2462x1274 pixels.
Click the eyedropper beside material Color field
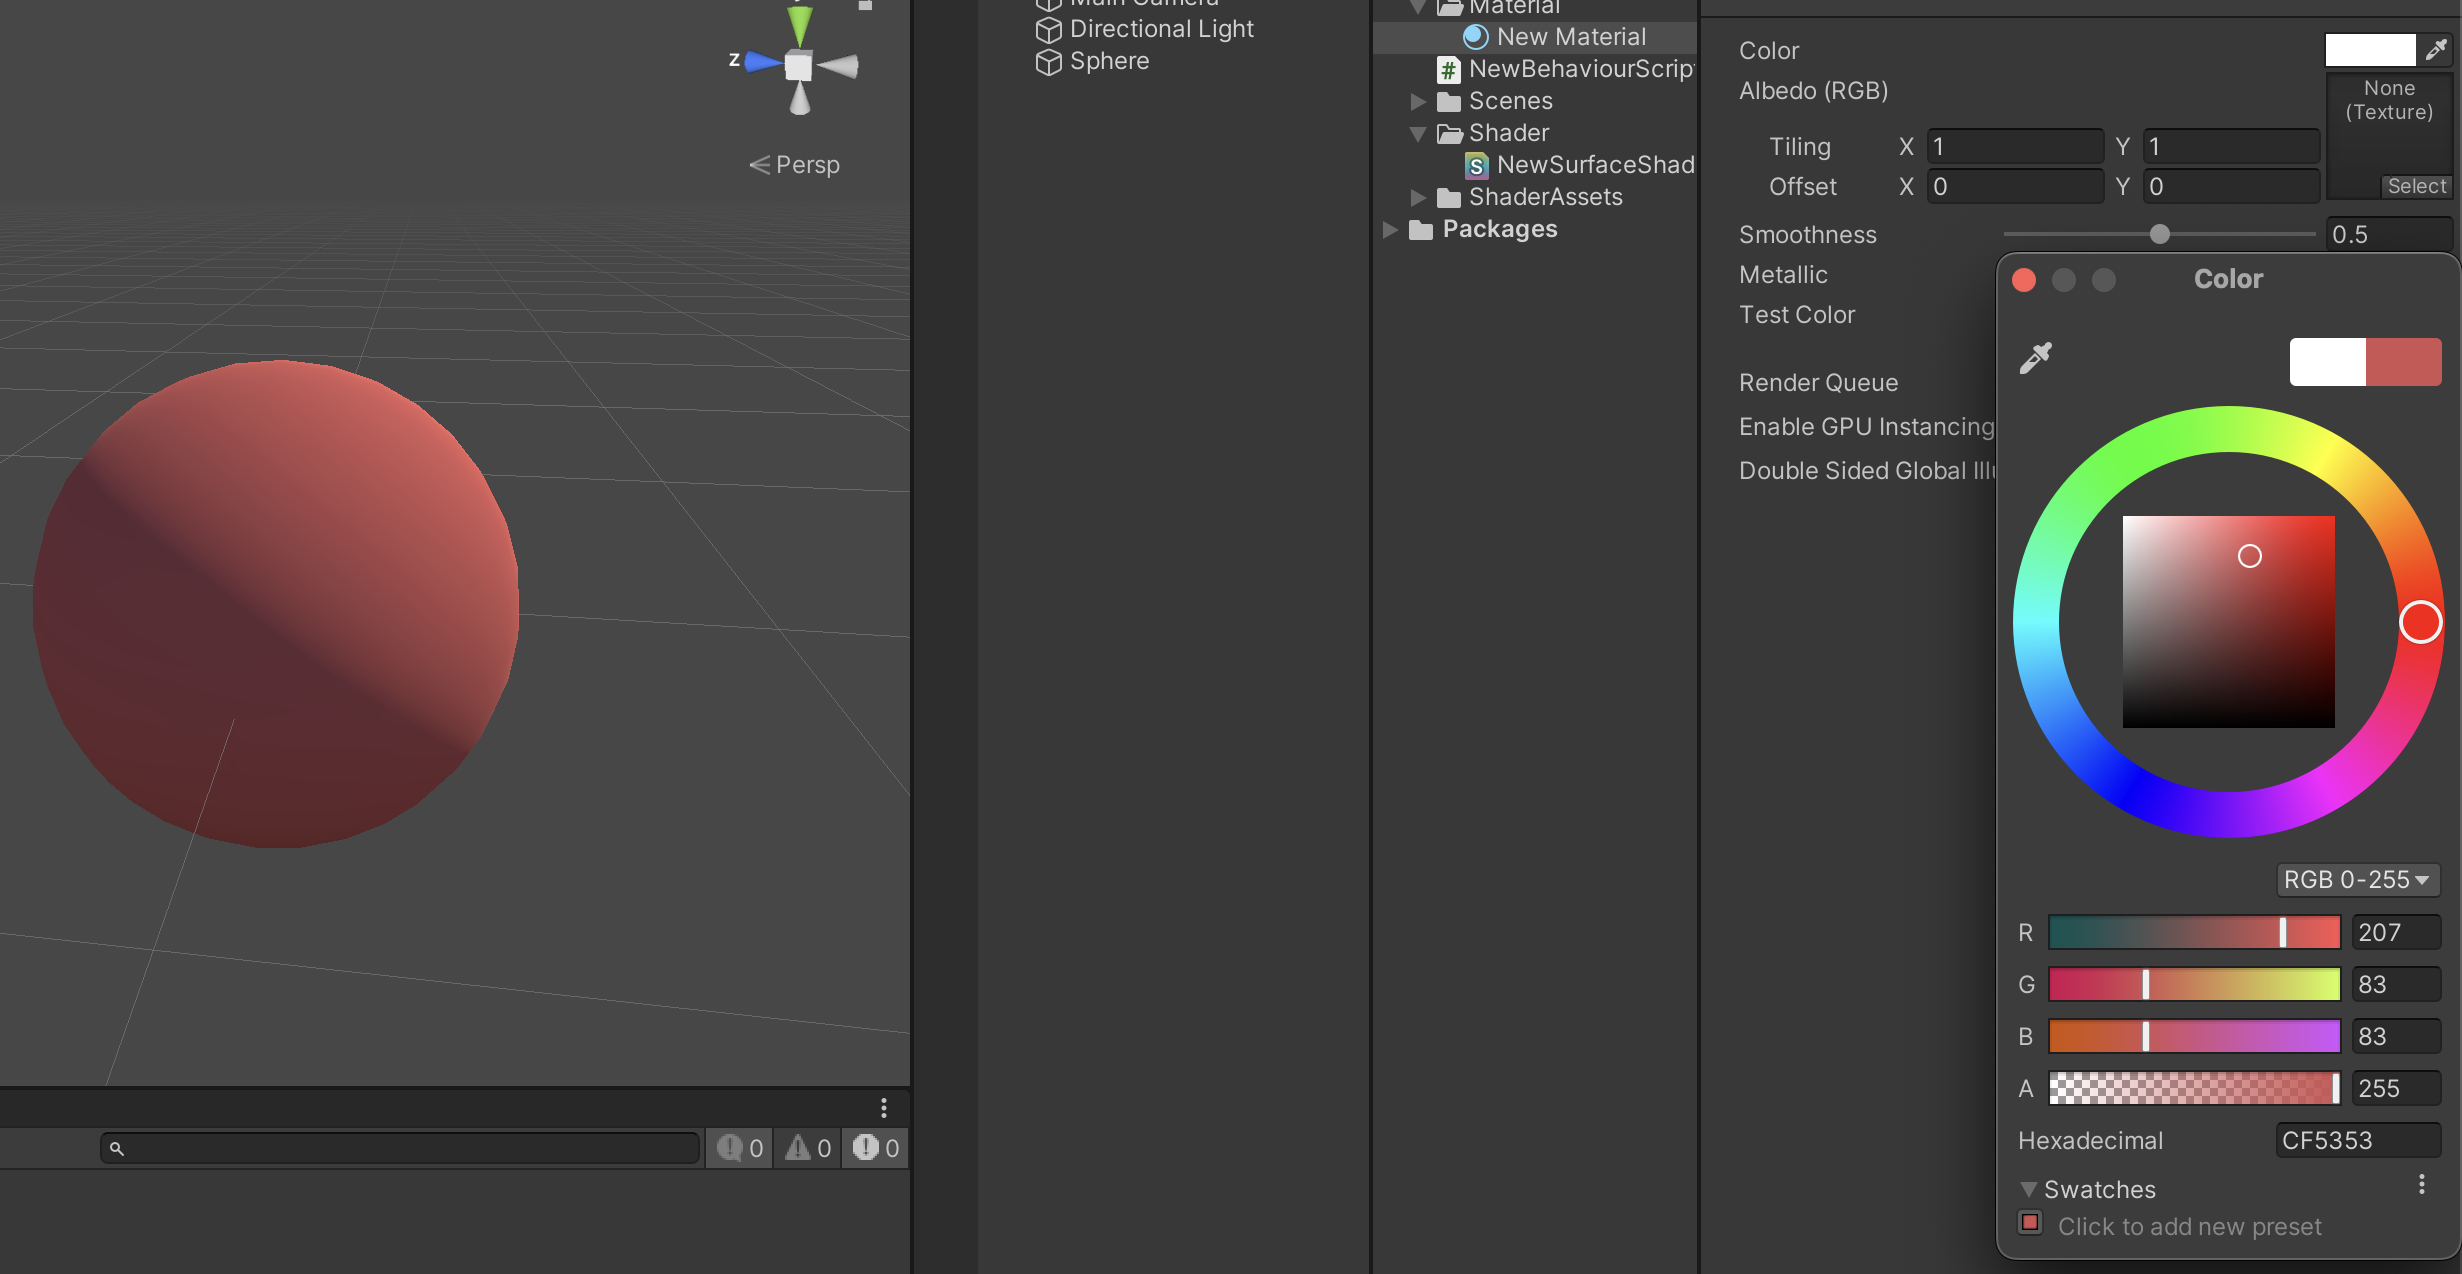(x=2437, y=49)
